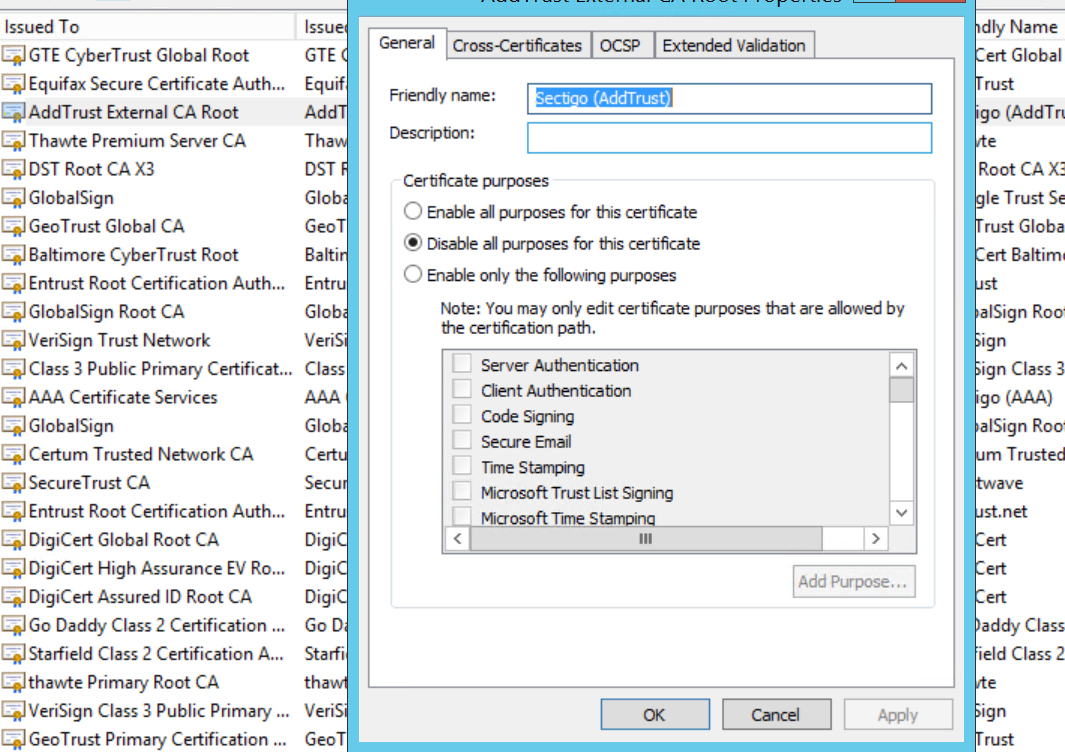Click the AAA Certificate Services icon
This screenshot has width=1065, height=752.
[x=14, y=397]
